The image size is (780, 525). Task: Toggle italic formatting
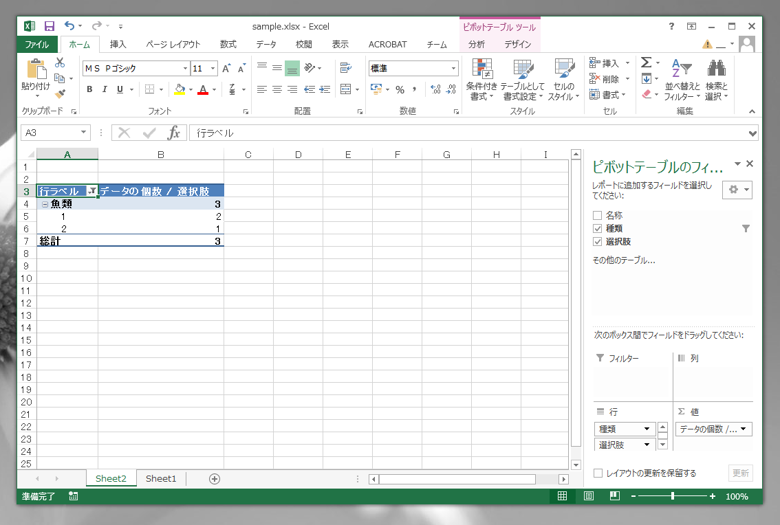[104, 90]
